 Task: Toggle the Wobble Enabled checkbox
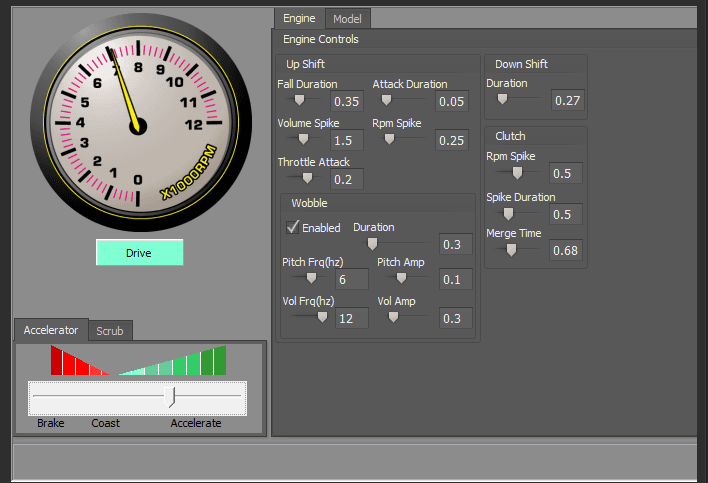click(x=293, y=227)
